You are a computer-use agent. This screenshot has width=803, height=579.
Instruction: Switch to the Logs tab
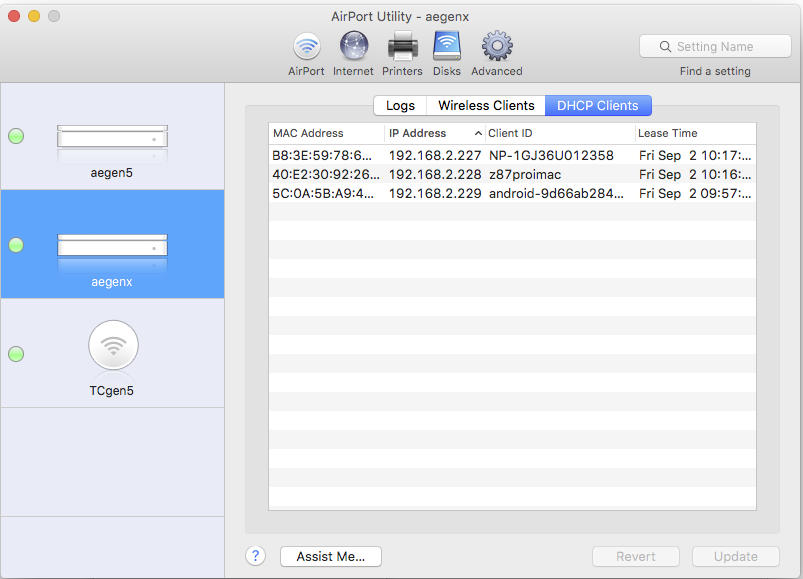[400, 106]
